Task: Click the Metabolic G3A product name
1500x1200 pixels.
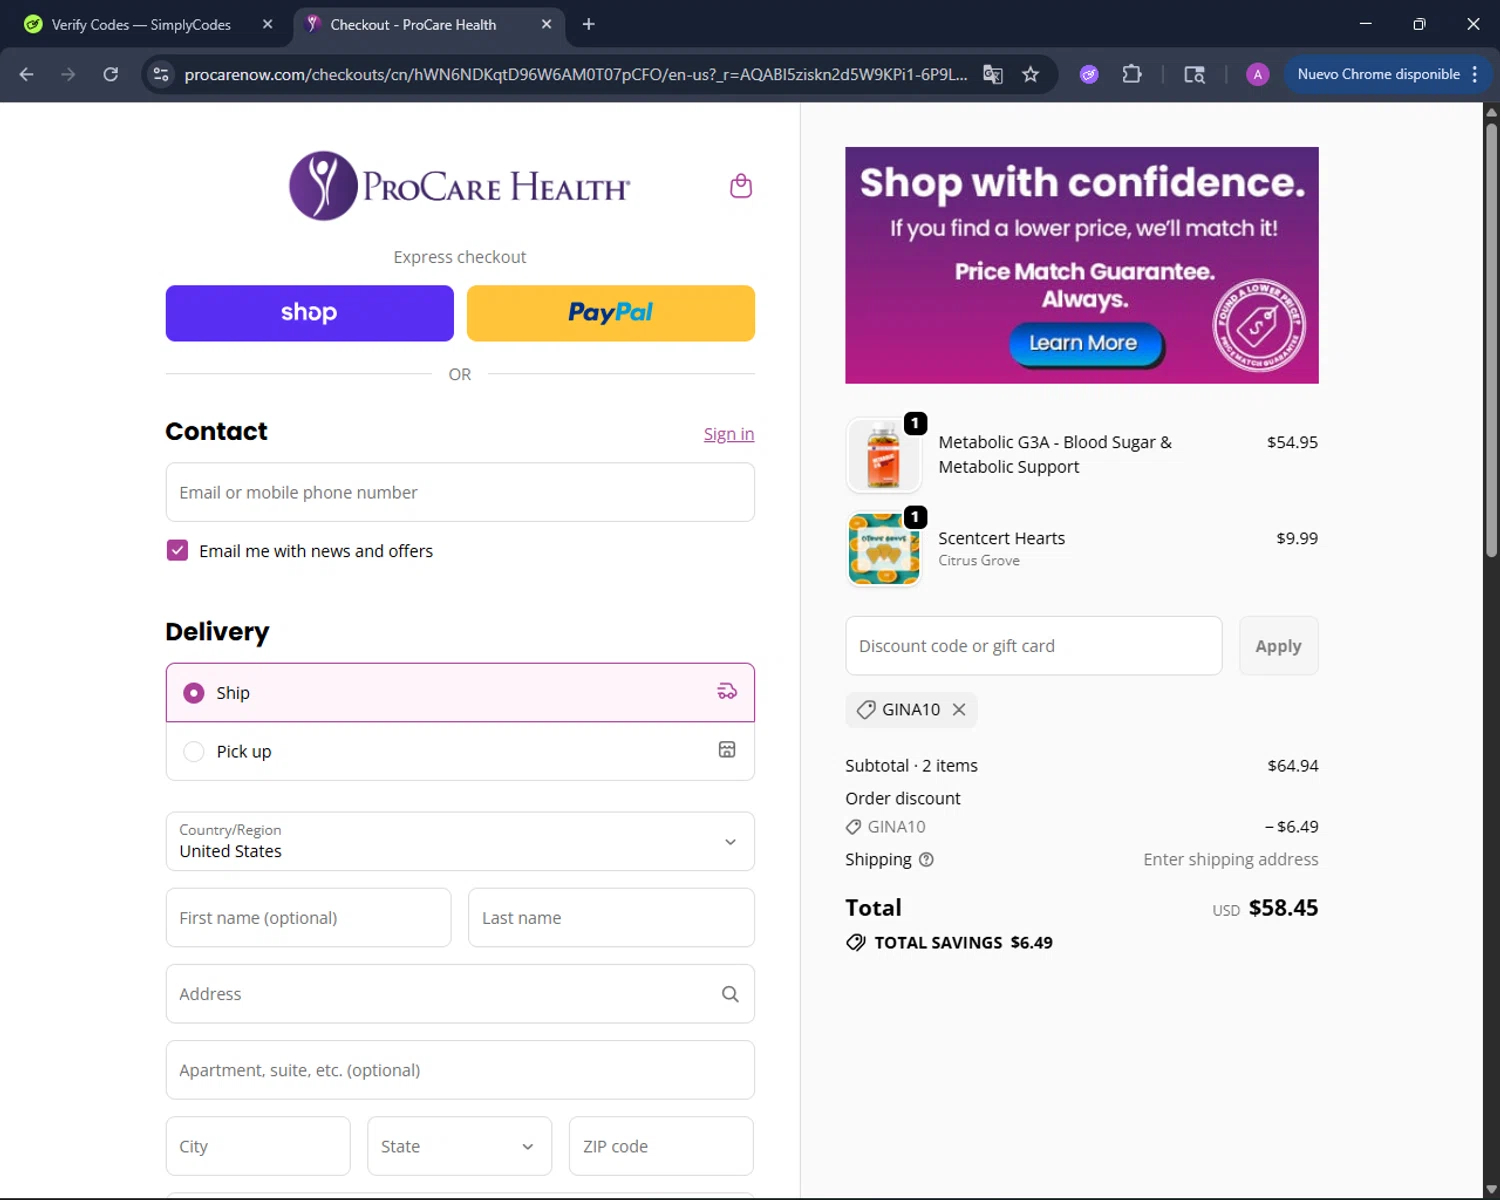Action: pos(1055,454)
